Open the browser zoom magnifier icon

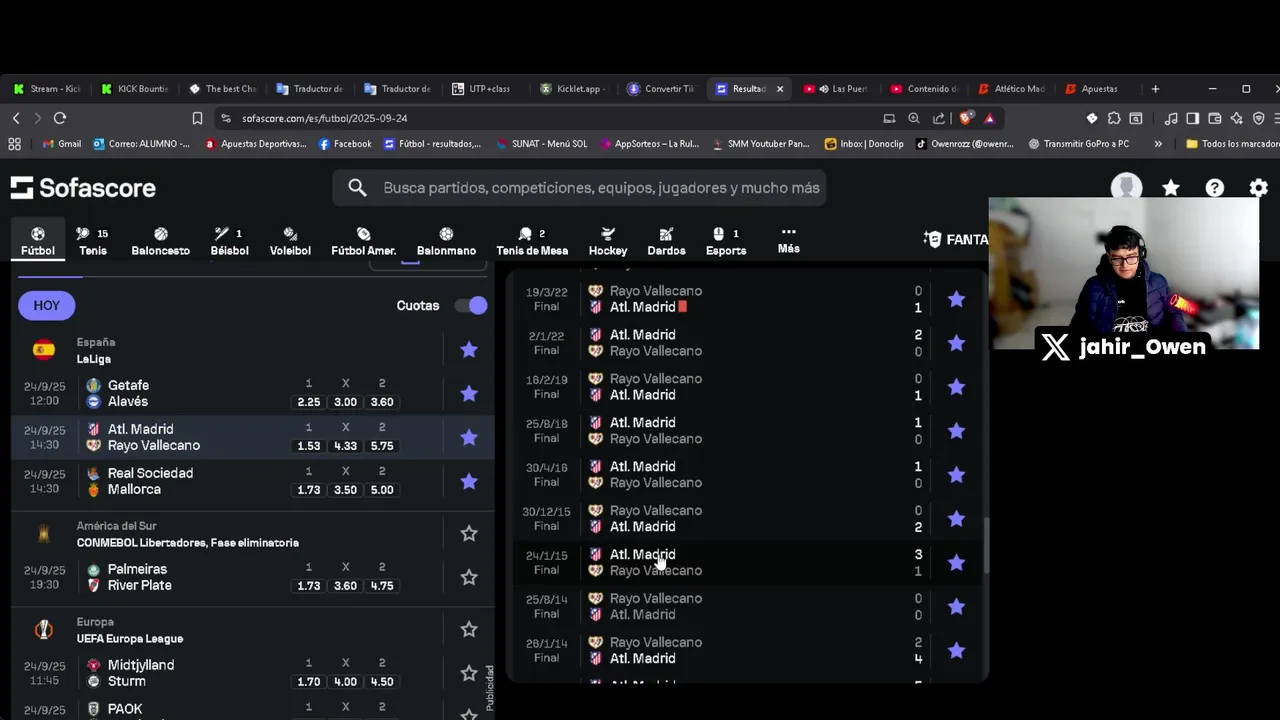[x=914, y=118]
